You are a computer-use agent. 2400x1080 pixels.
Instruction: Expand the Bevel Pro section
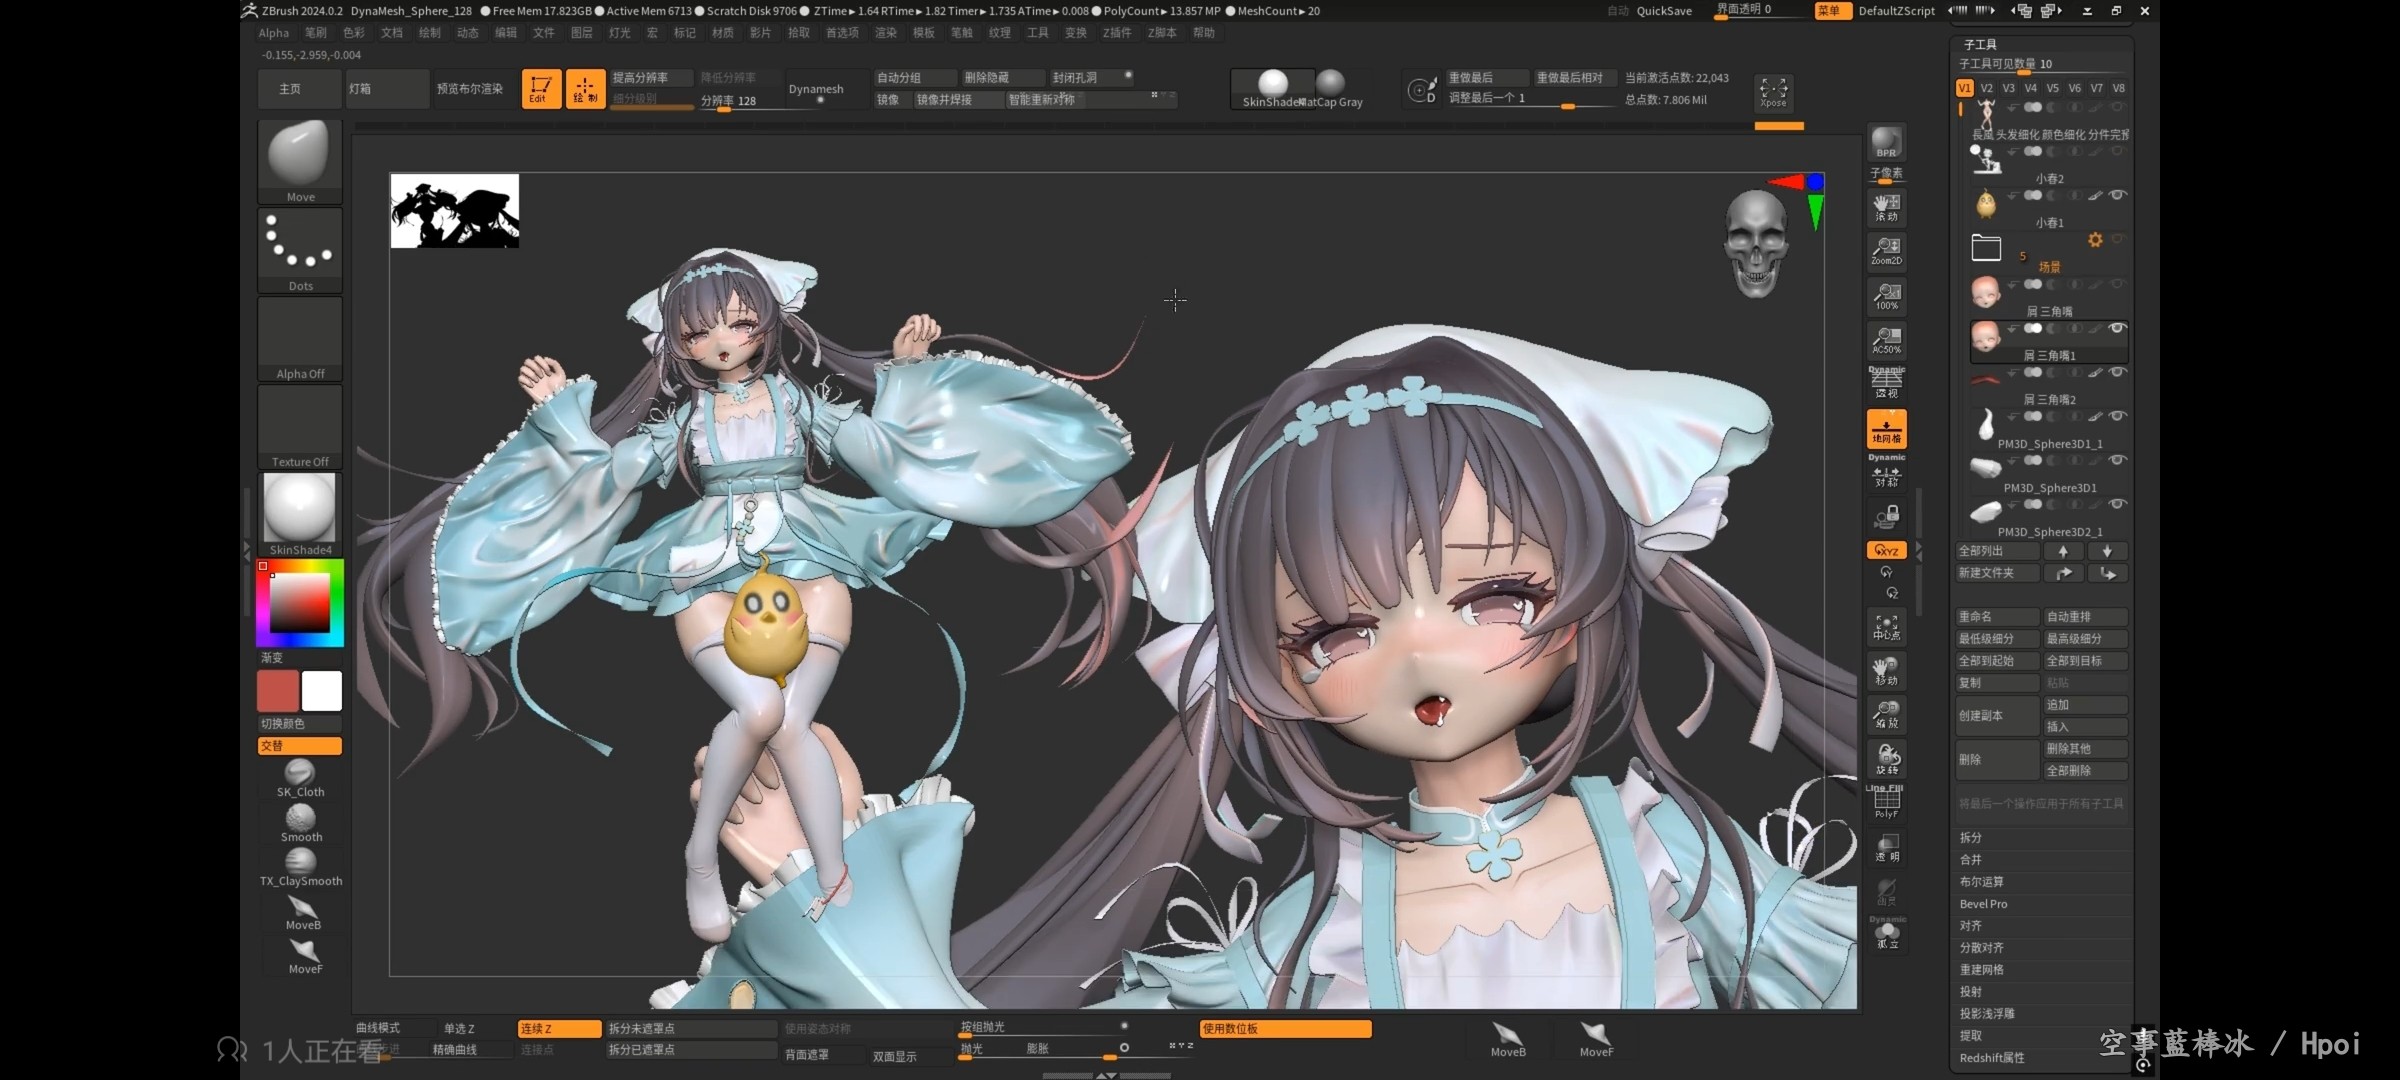(x=1984, y=903)
